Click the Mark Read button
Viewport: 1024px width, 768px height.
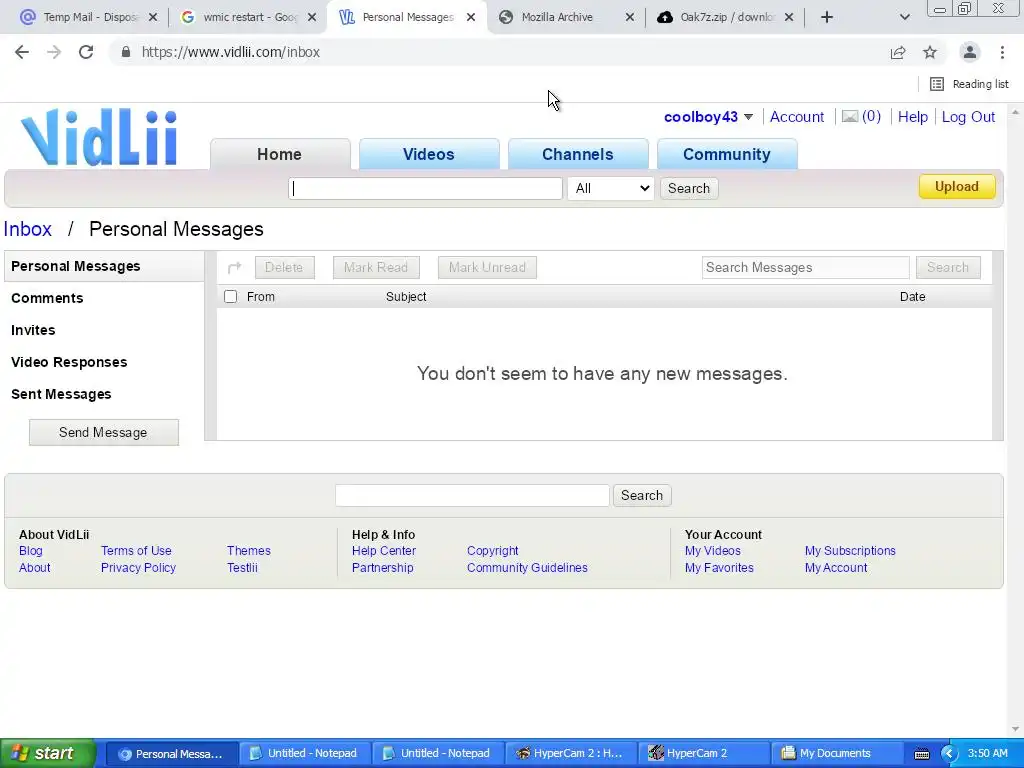click(x=376, y=267)
